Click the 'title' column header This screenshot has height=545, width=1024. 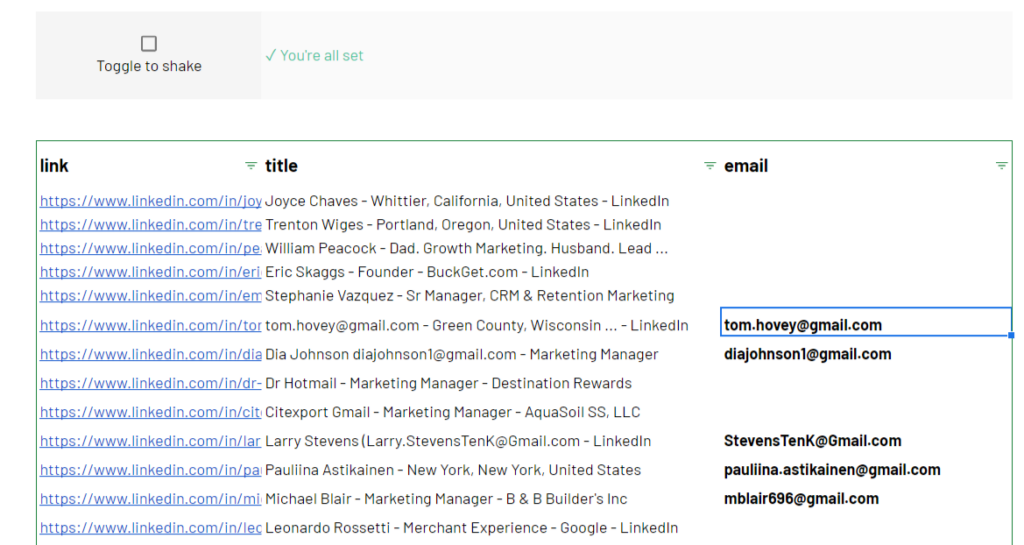click(281, 166)
